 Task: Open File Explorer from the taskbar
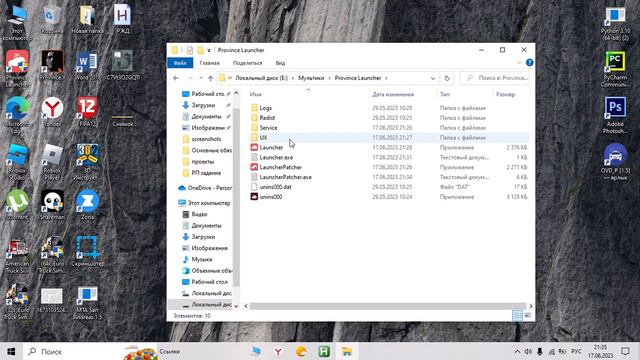347,351
